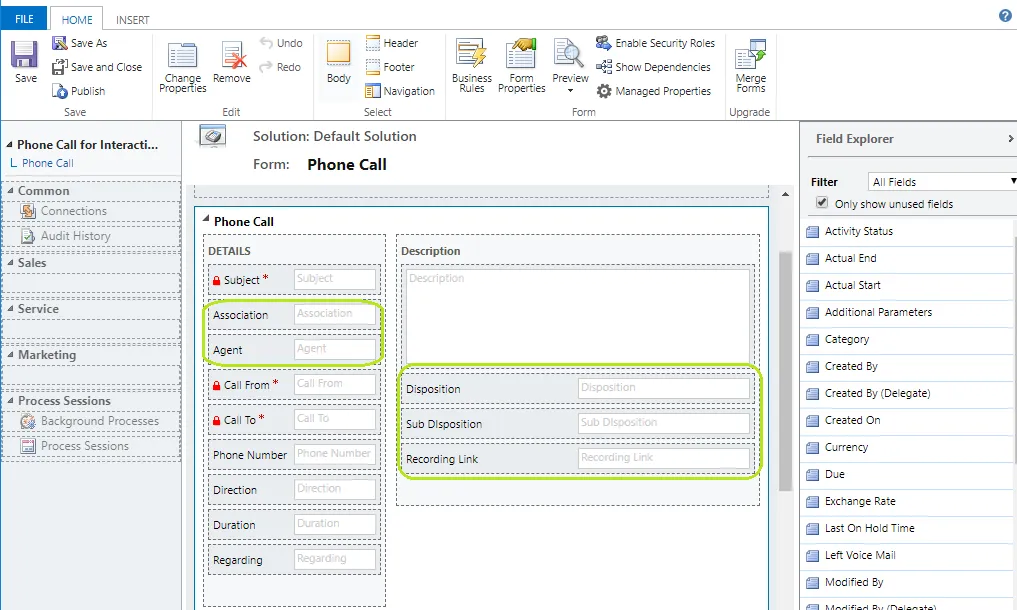Select the Exchange Rate field
The height and width of the screenshot is (610, 1017).
(x=908, y=502)
